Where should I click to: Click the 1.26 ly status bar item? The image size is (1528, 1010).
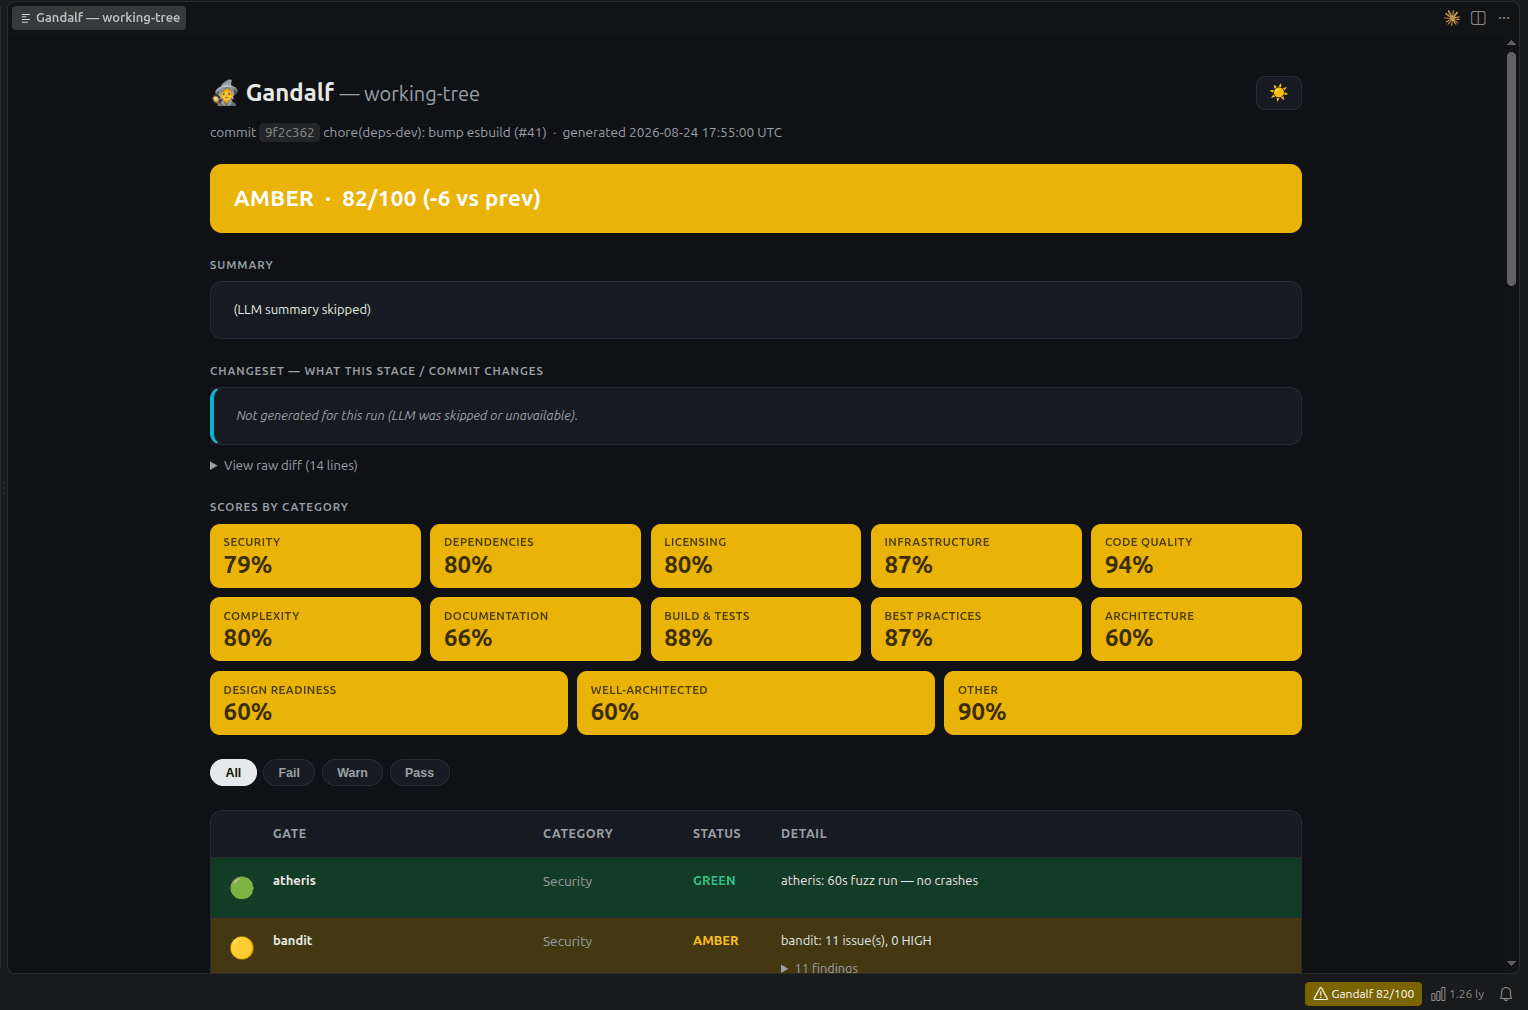[1458, 994]
